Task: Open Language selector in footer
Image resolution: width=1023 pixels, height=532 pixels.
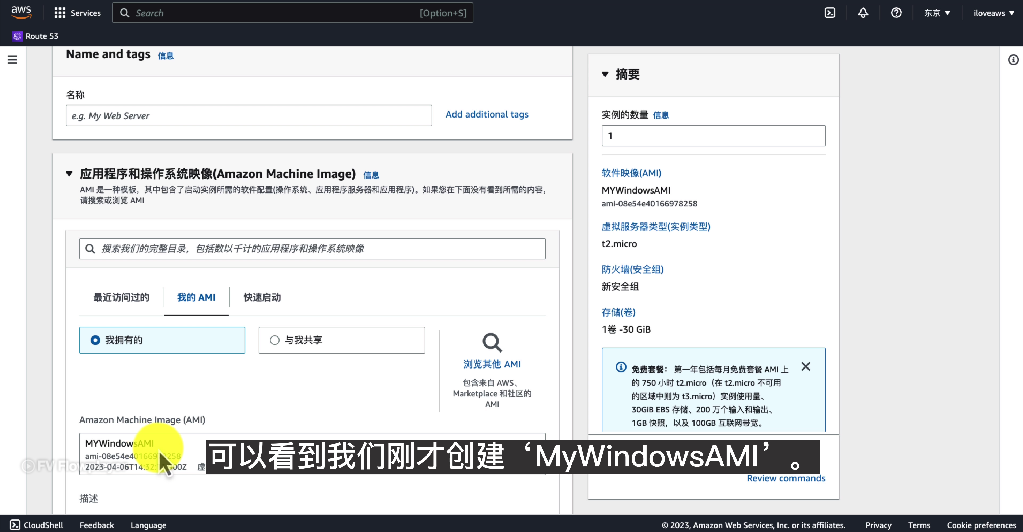Action: (148, 525)
